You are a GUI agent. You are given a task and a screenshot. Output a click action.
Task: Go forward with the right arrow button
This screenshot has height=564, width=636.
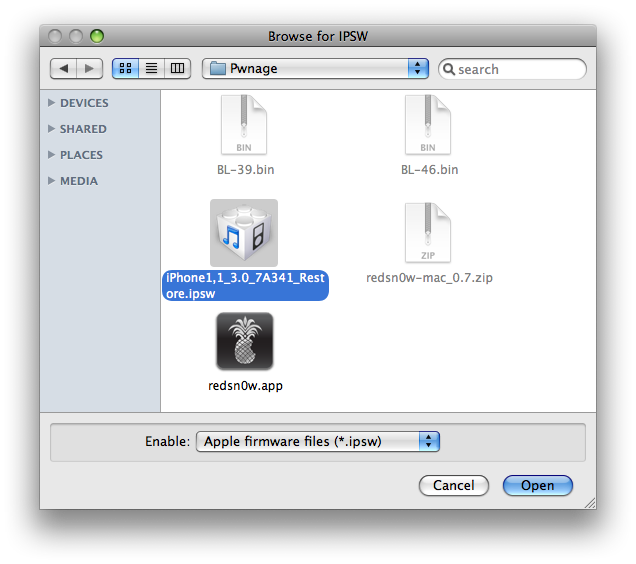tap(89, 69)
